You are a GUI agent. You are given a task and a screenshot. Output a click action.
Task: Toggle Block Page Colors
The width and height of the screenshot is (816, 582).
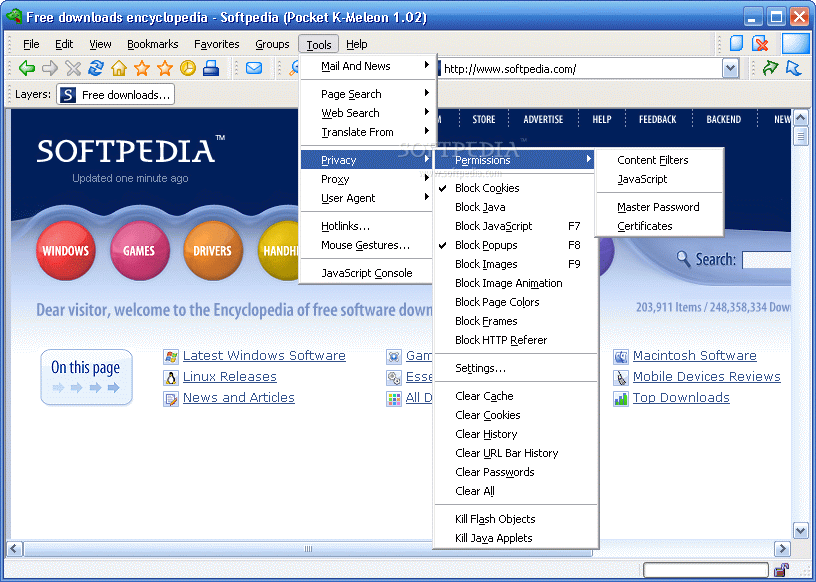click(515, 302)
